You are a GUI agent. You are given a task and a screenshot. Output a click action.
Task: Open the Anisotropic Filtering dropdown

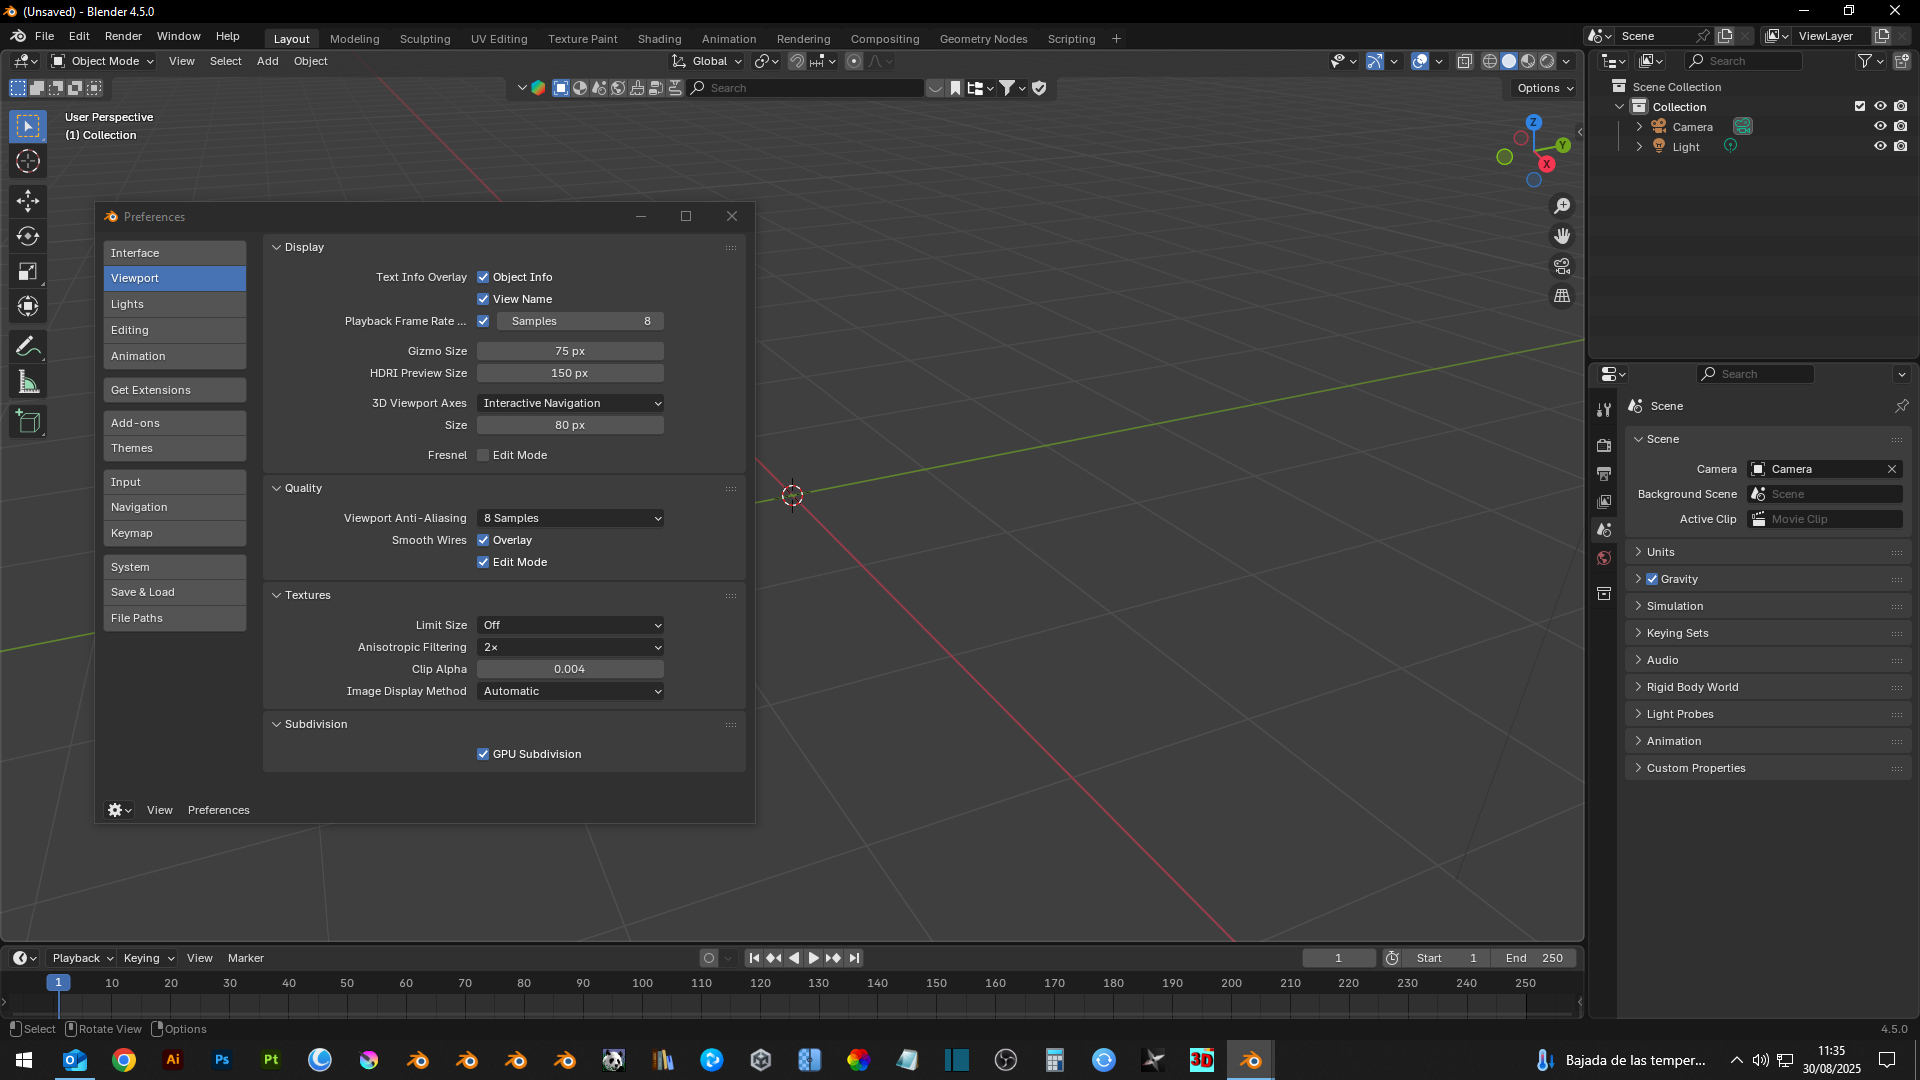click(570, 647)
